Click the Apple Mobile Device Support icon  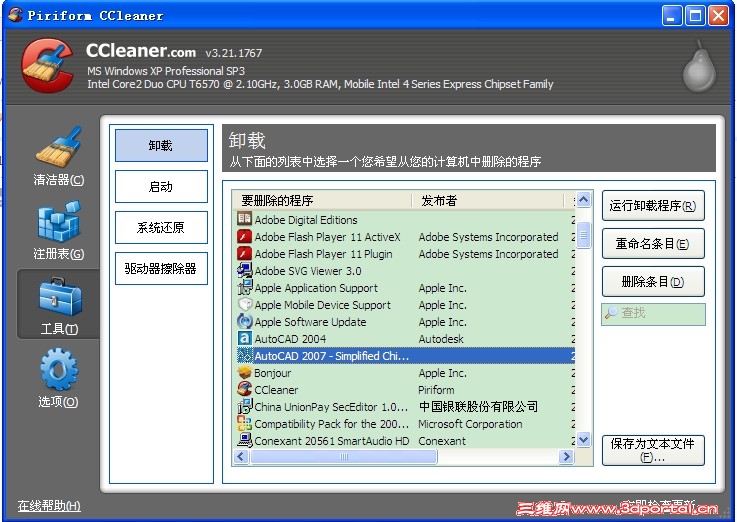pos(244,304)
